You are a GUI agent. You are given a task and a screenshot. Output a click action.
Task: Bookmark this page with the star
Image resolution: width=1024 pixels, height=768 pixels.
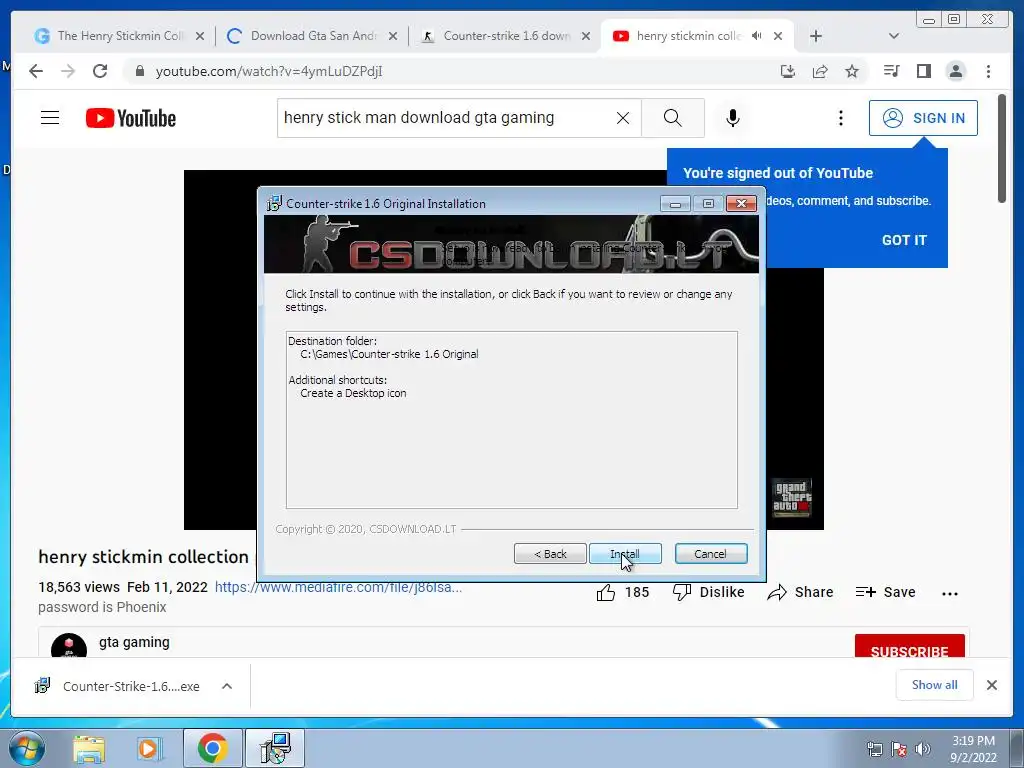pyautogui.click(x=852, y=71)
